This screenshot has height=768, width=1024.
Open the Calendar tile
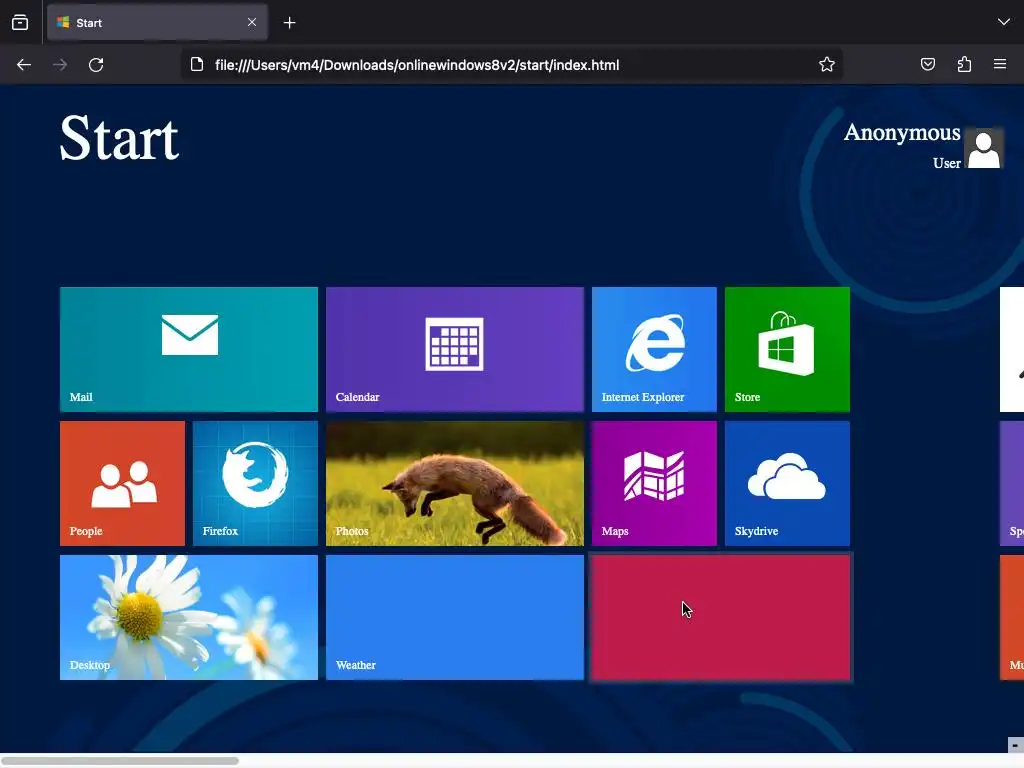(455, 349)
